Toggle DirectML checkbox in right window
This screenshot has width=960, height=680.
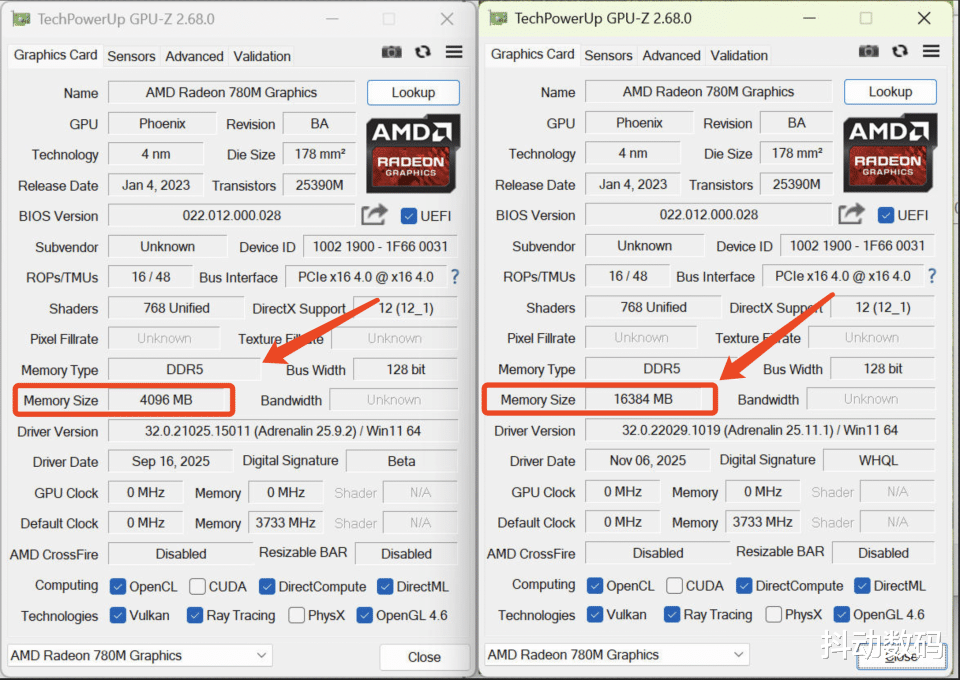[862, 586]
